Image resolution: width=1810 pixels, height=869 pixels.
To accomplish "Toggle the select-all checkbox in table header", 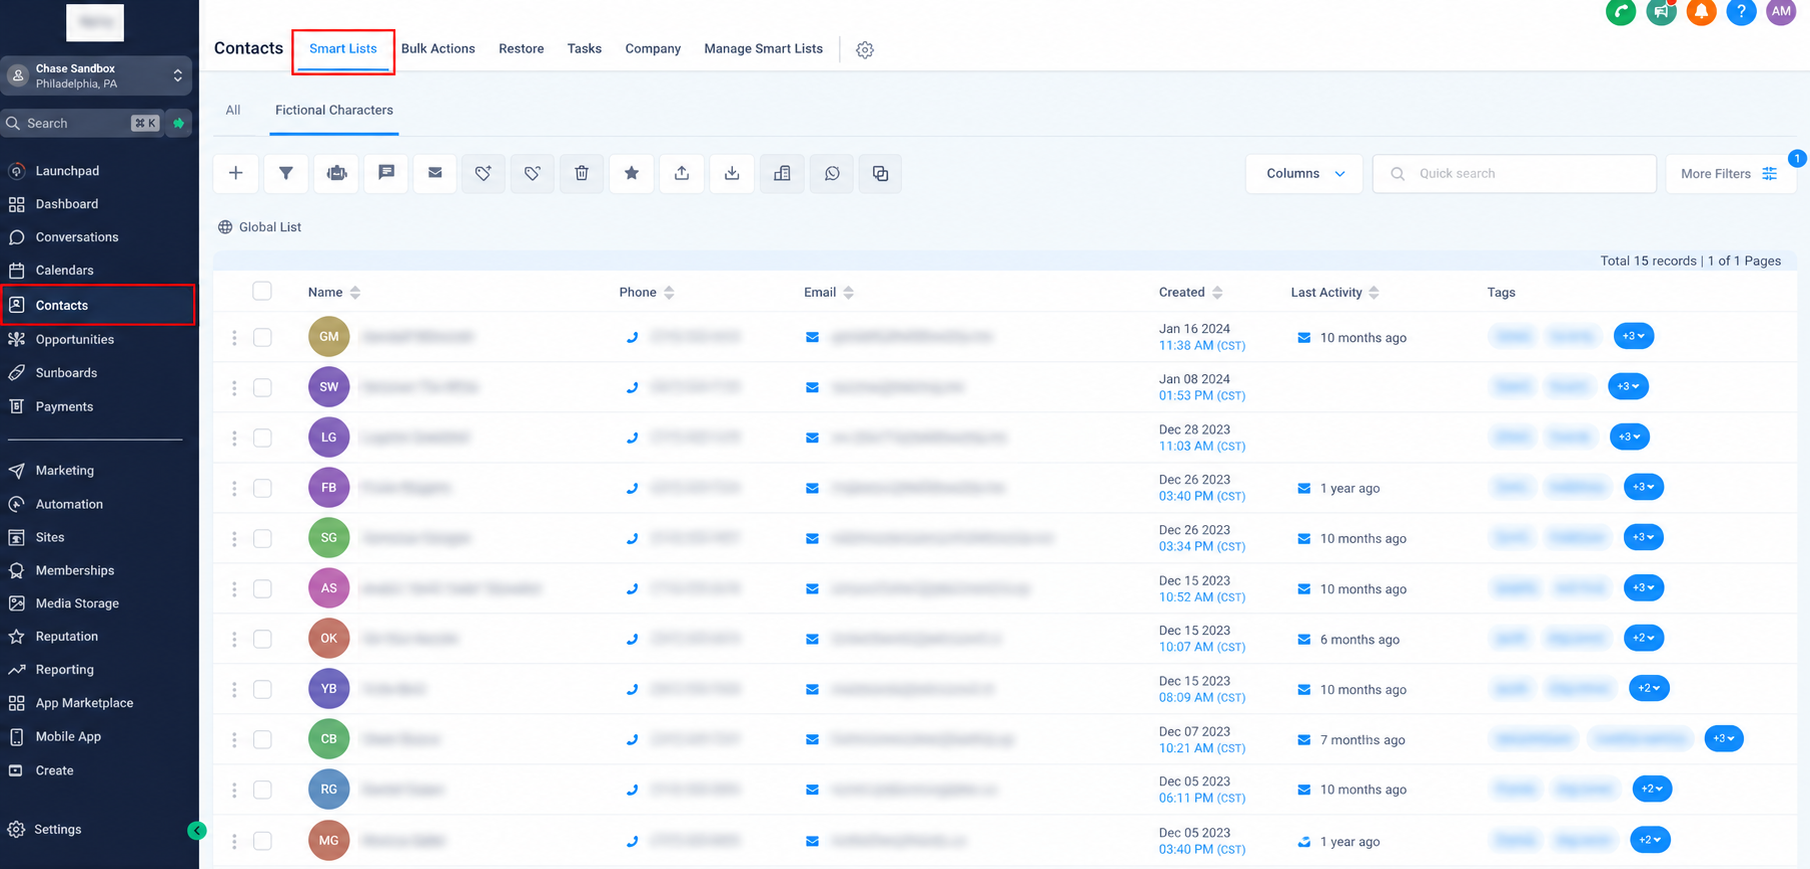I will tap(262, 291).
